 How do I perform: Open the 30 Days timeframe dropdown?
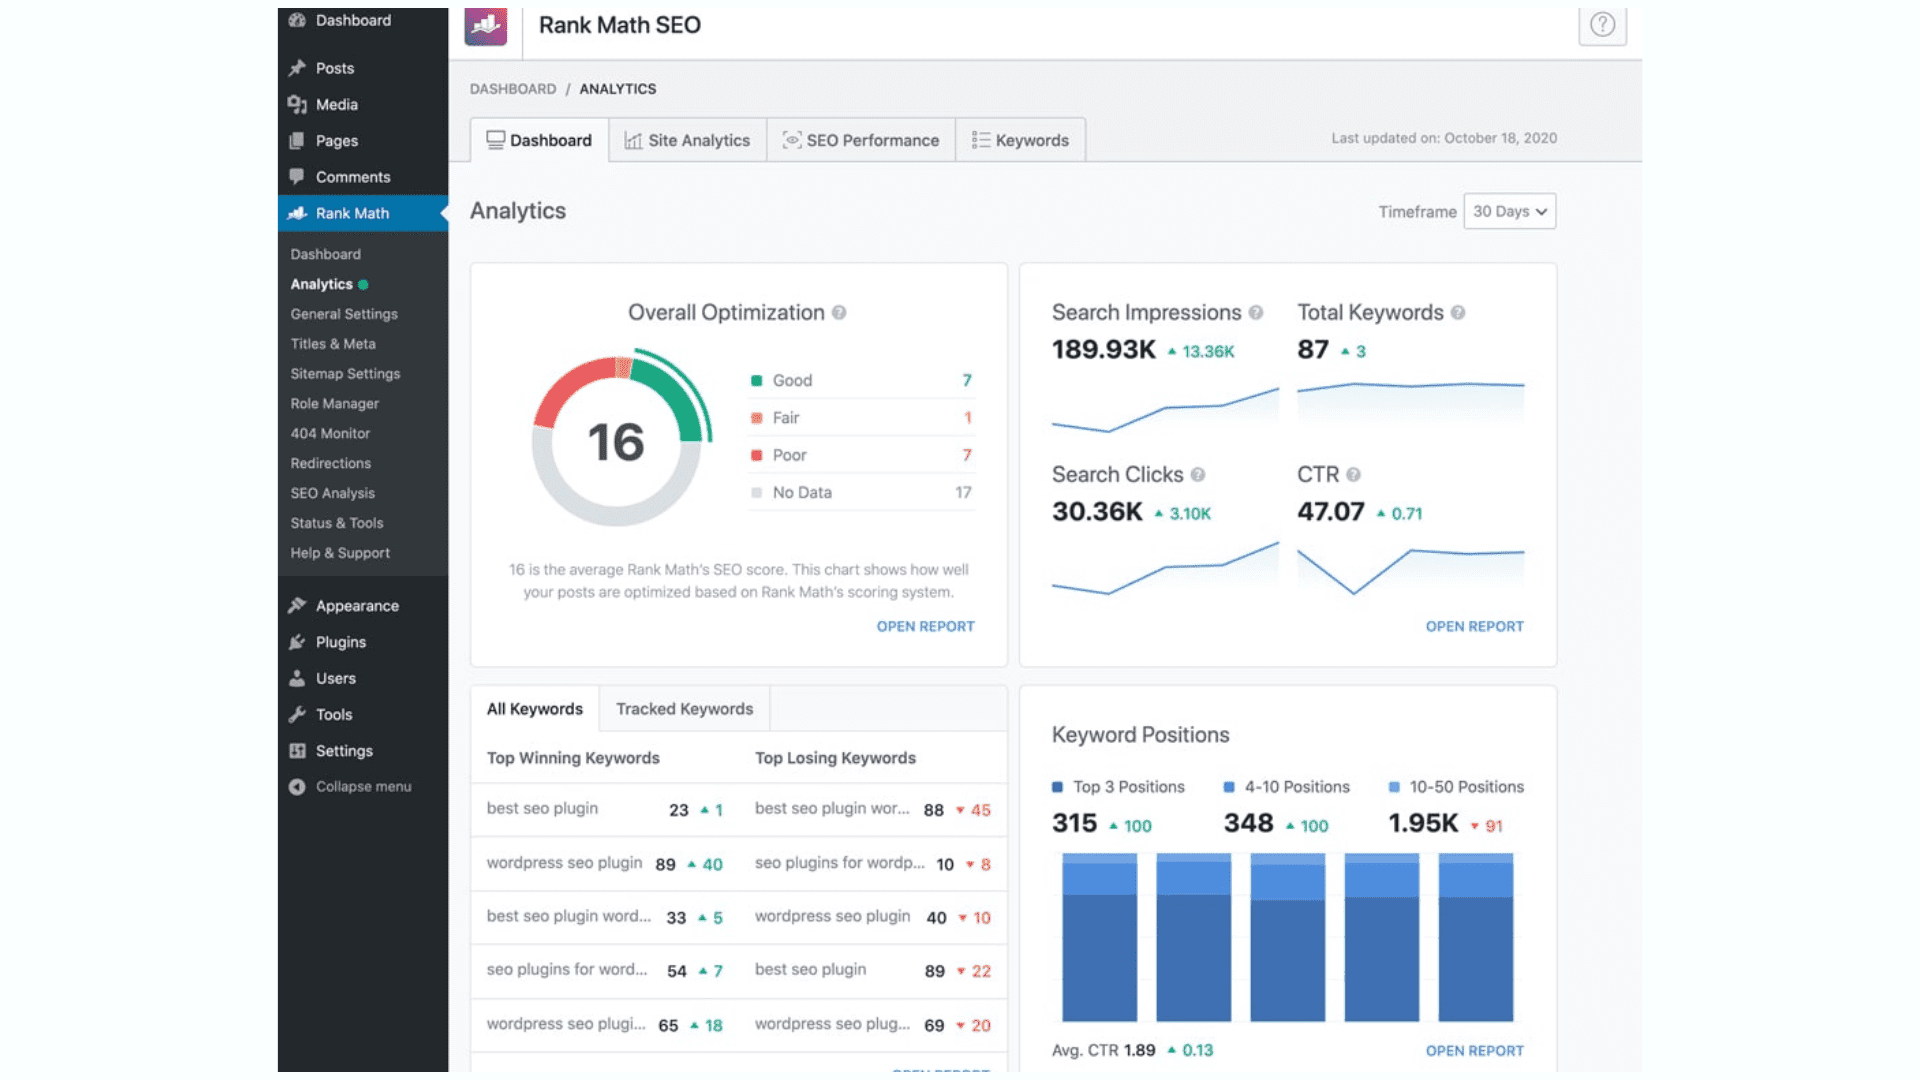[x=1509, y=212]
